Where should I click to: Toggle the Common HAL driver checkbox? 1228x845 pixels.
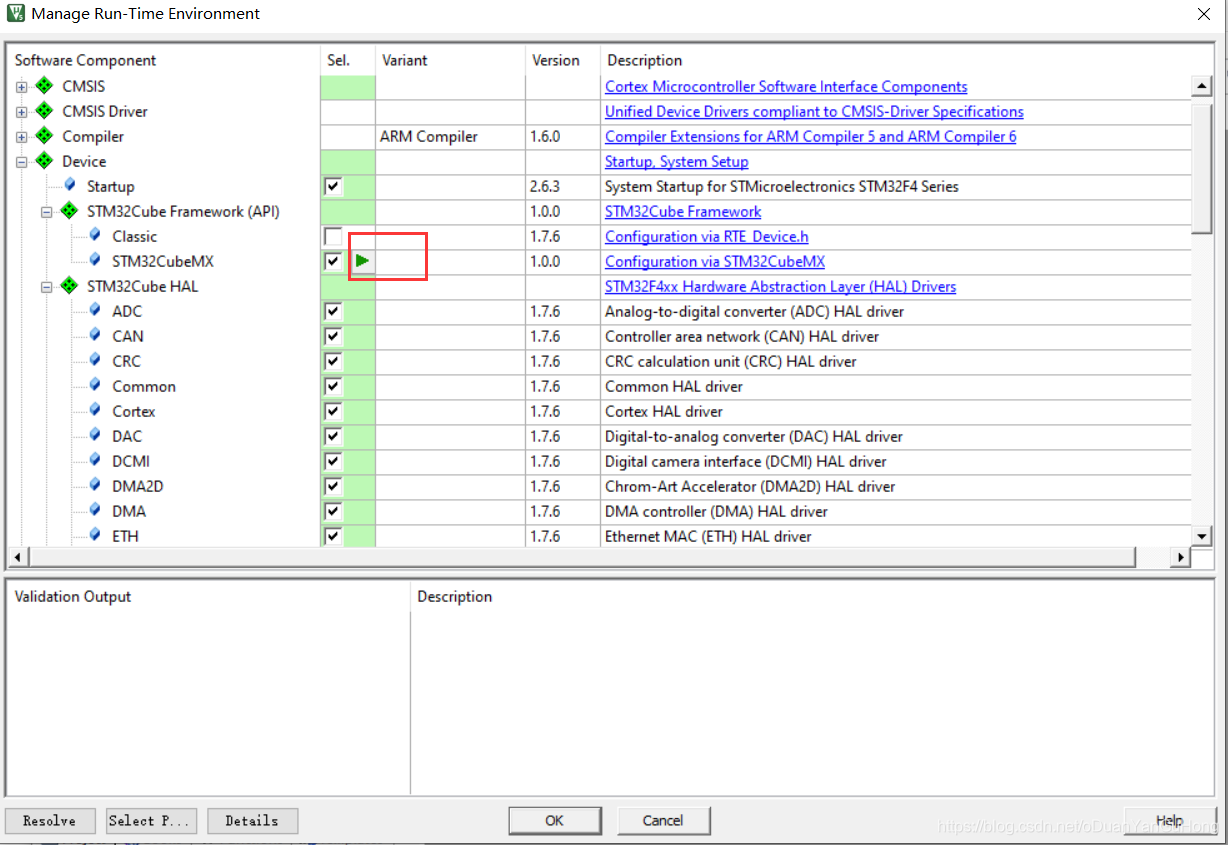click(333, 386)
